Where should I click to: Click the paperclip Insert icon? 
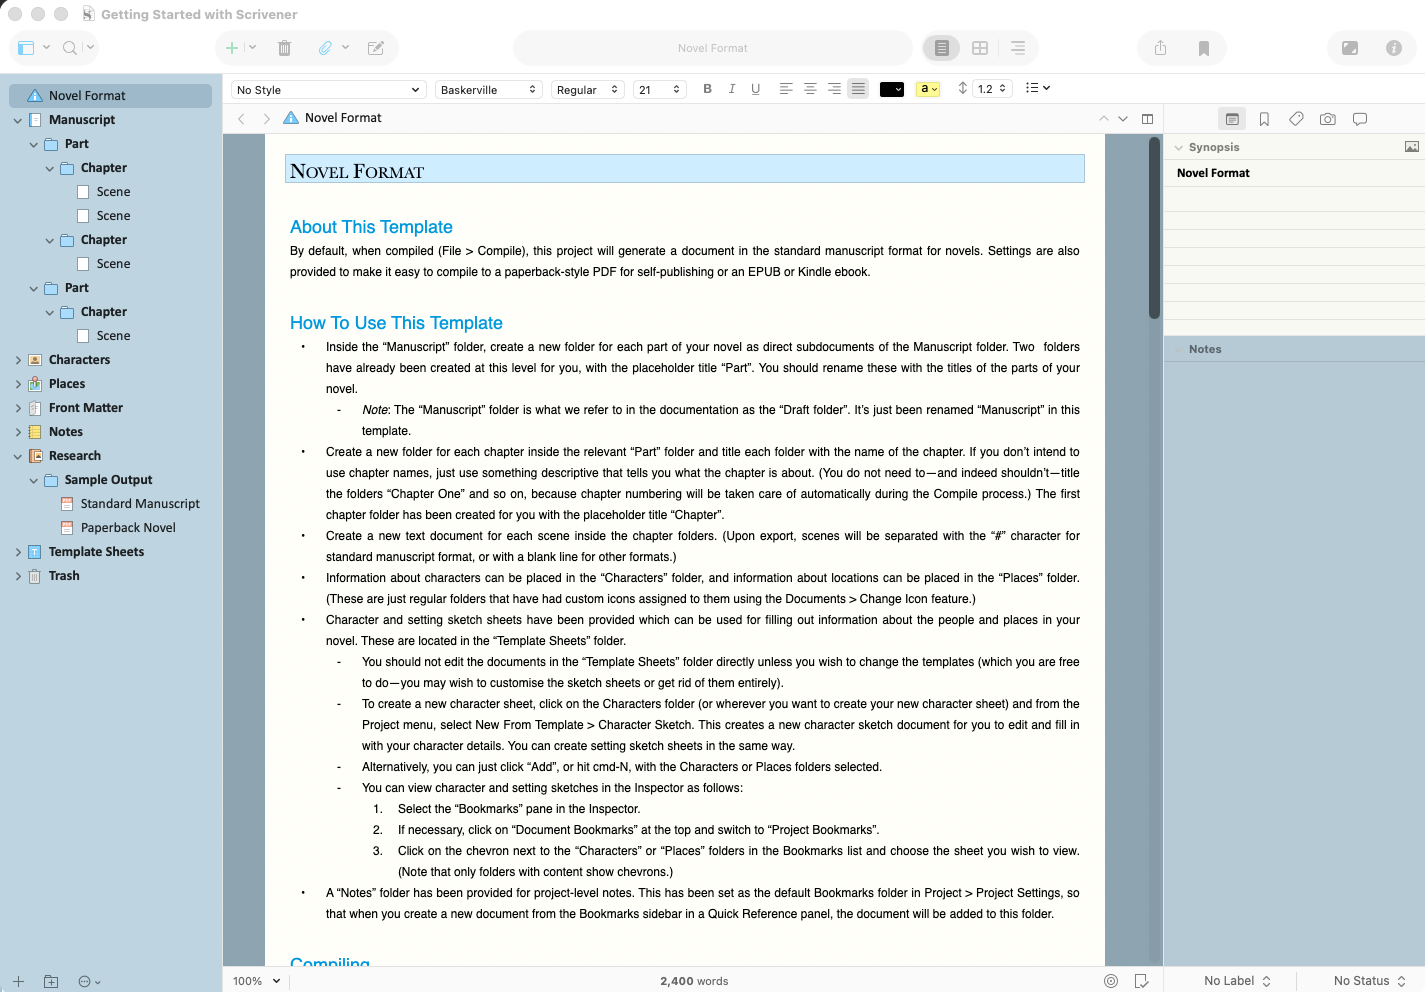[325, 48]
